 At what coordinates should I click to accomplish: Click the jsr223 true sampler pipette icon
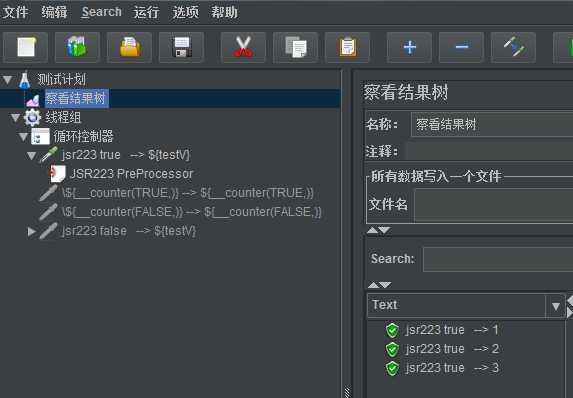[49, 155]
